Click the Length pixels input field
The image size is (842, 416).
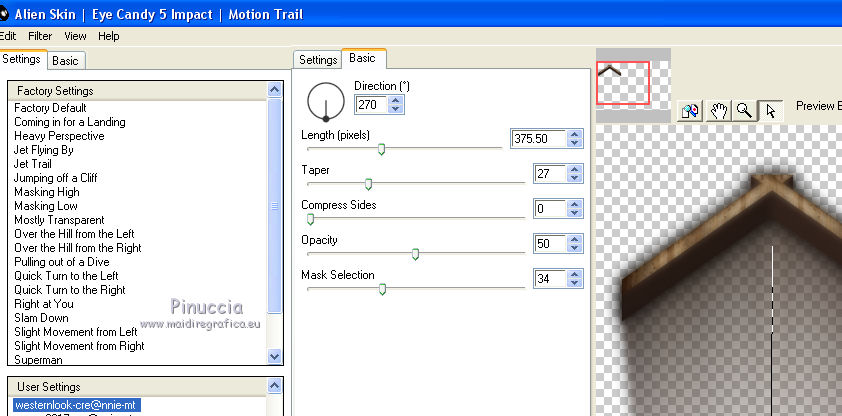539,138
